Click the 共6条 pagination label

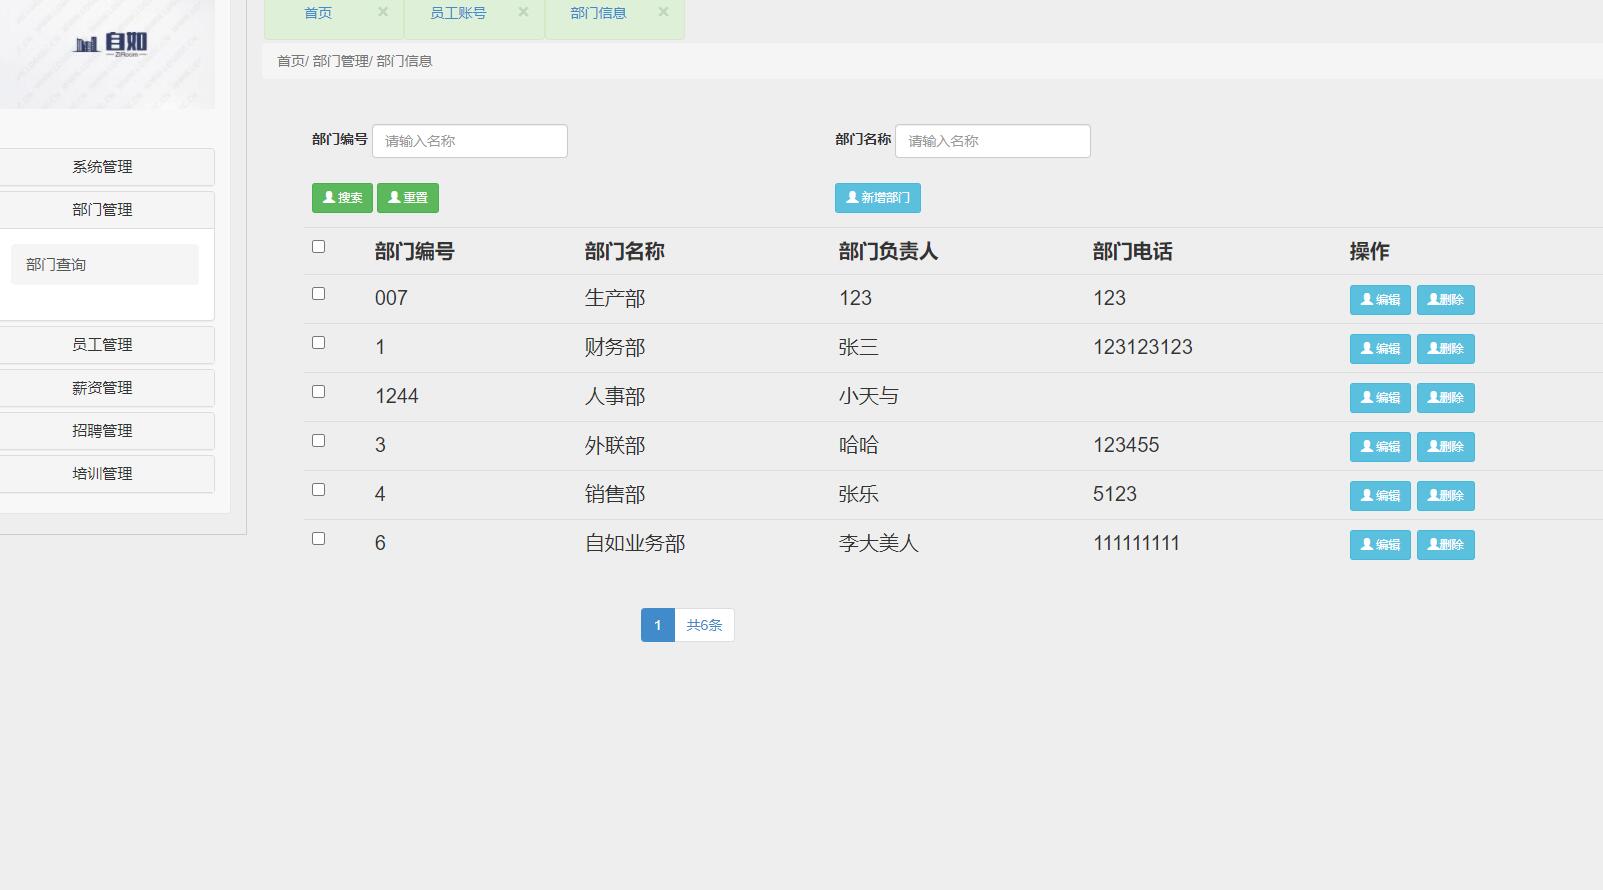pyautogui.click(x=704, y=625)
